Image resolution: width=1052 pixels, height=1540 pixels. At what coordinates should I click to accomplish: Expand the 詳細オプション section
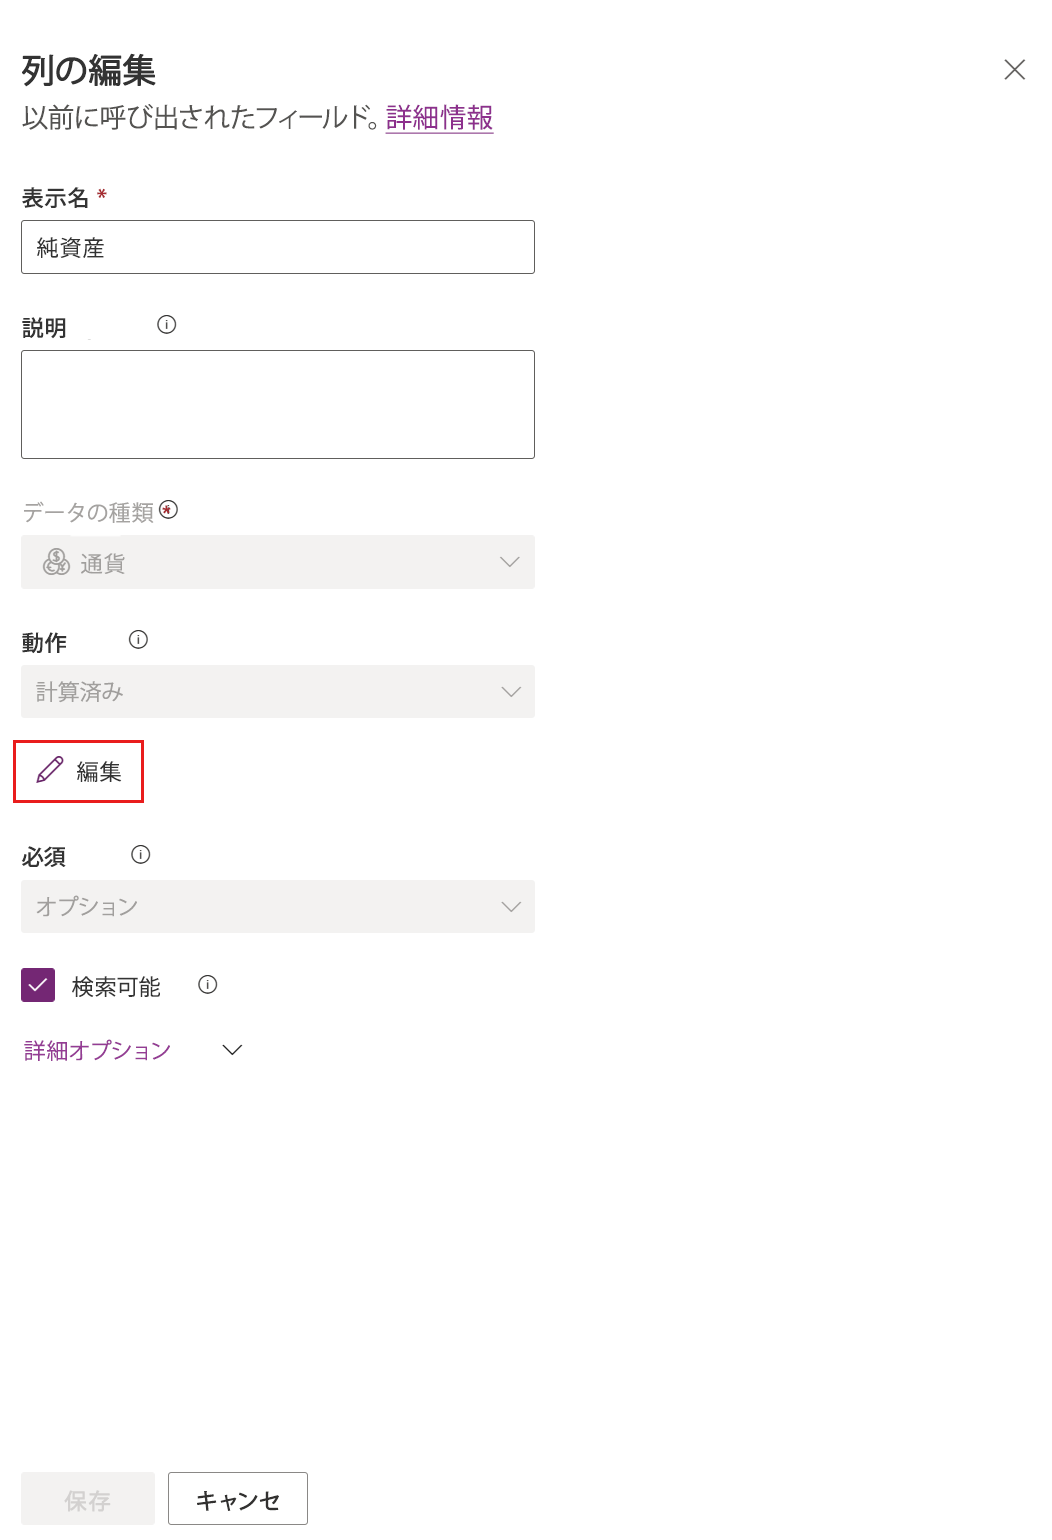(96, 1050)
